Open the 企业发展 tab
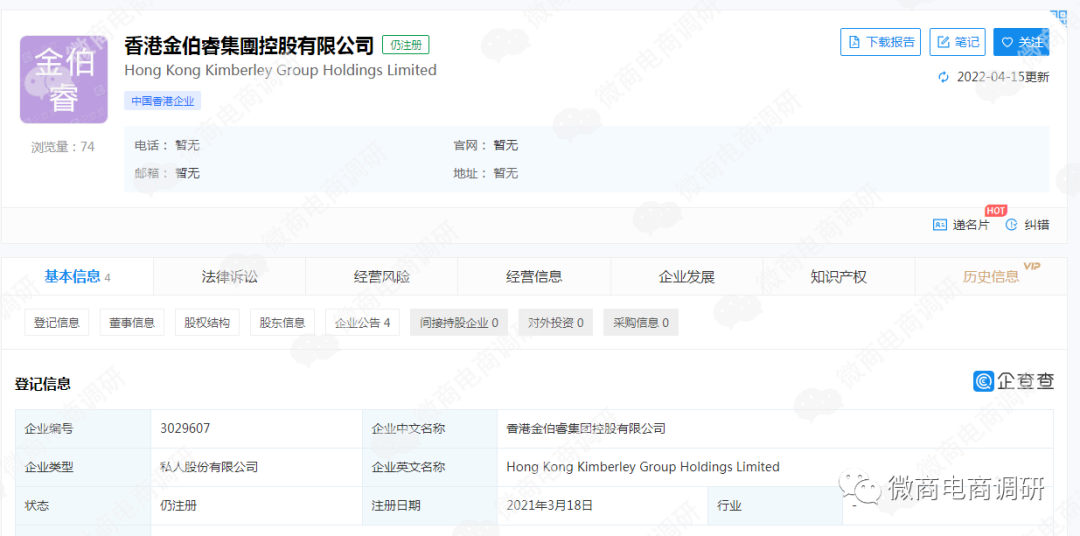This screenshot has width=1080, height=536. (687, 277)
